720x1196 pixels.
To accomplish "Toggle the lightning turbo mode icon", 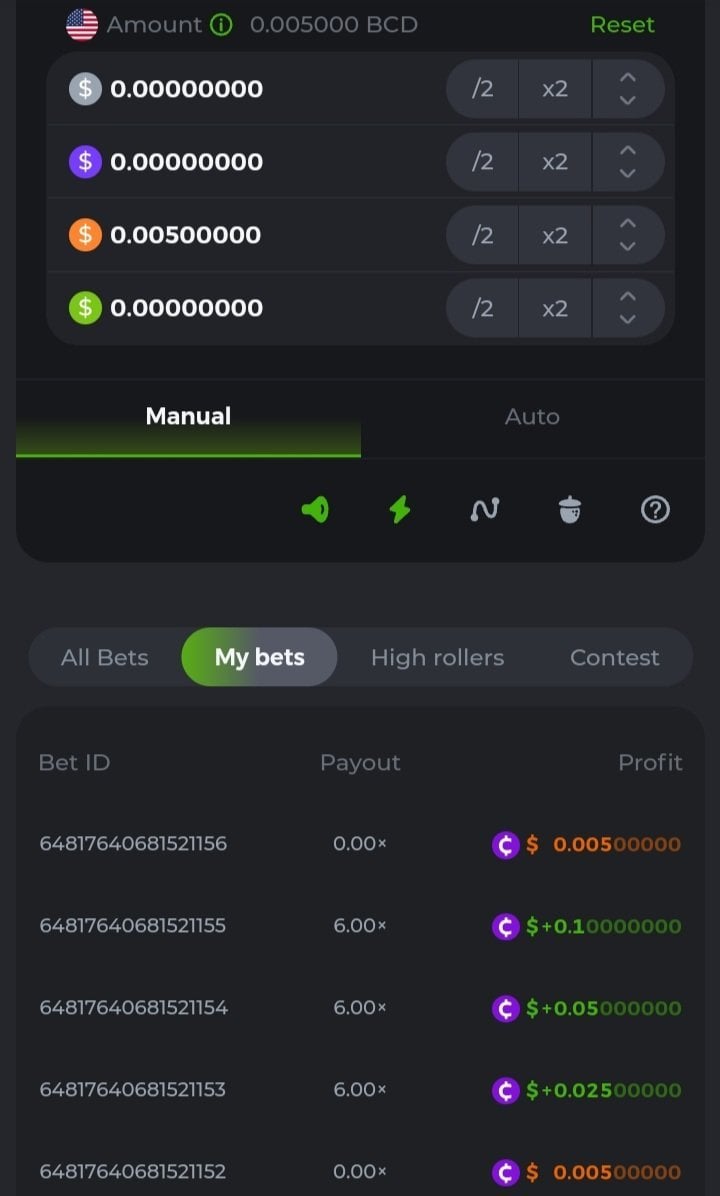I will tap(399, 510).
